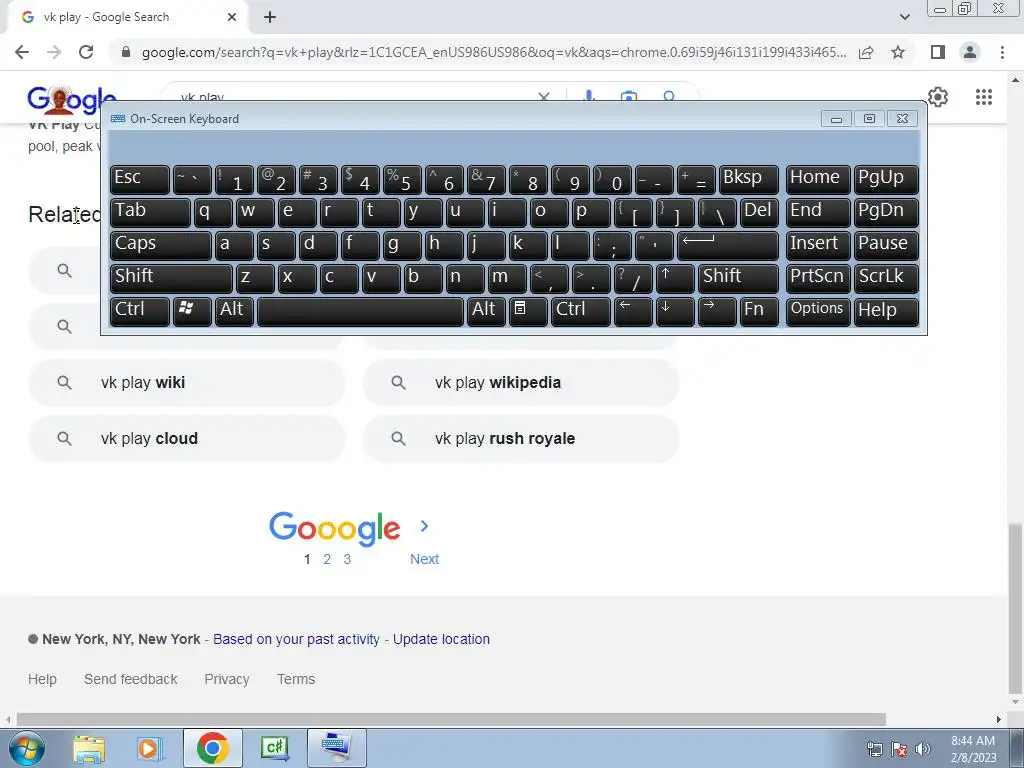Screen dimensions: 1024x768
Task: Tap the space bar key
Action: tap(360, 311)
